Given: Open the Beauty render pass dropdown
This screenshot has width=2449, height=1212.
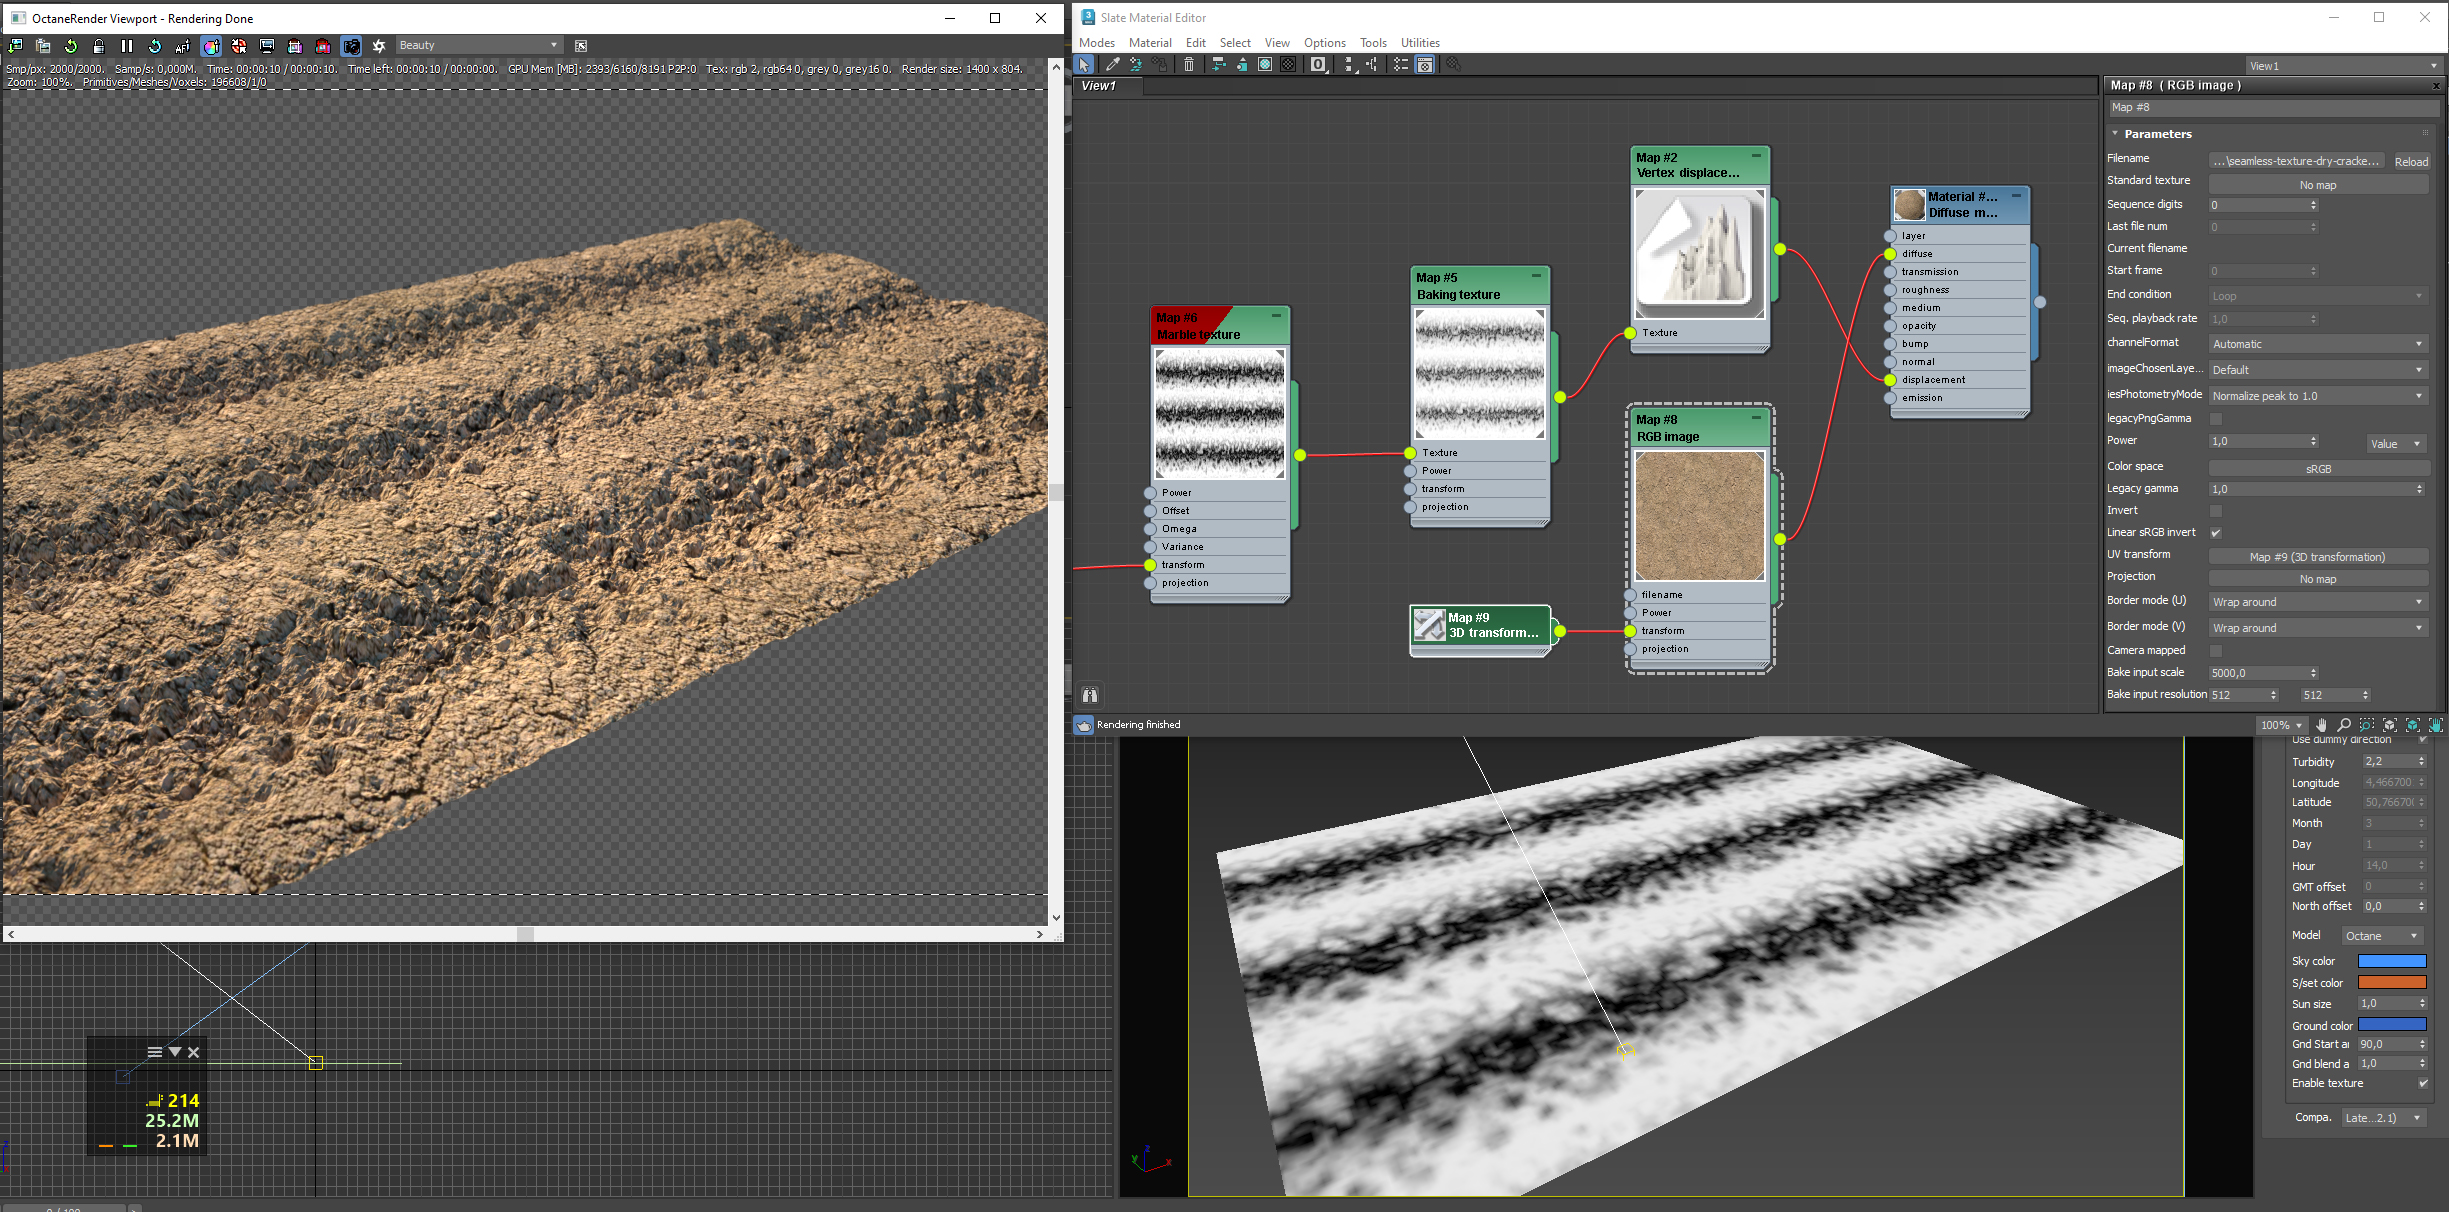Looking at the screenshot, I should coord(478,46).
